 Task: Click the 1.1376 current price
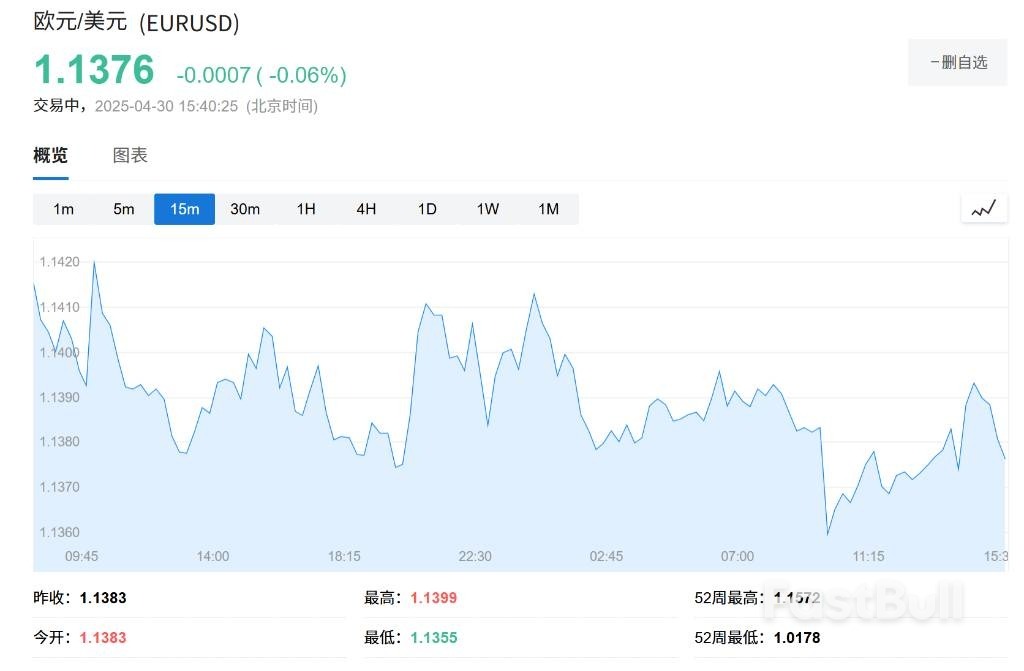pyautogui.click(x=95, y=71)
